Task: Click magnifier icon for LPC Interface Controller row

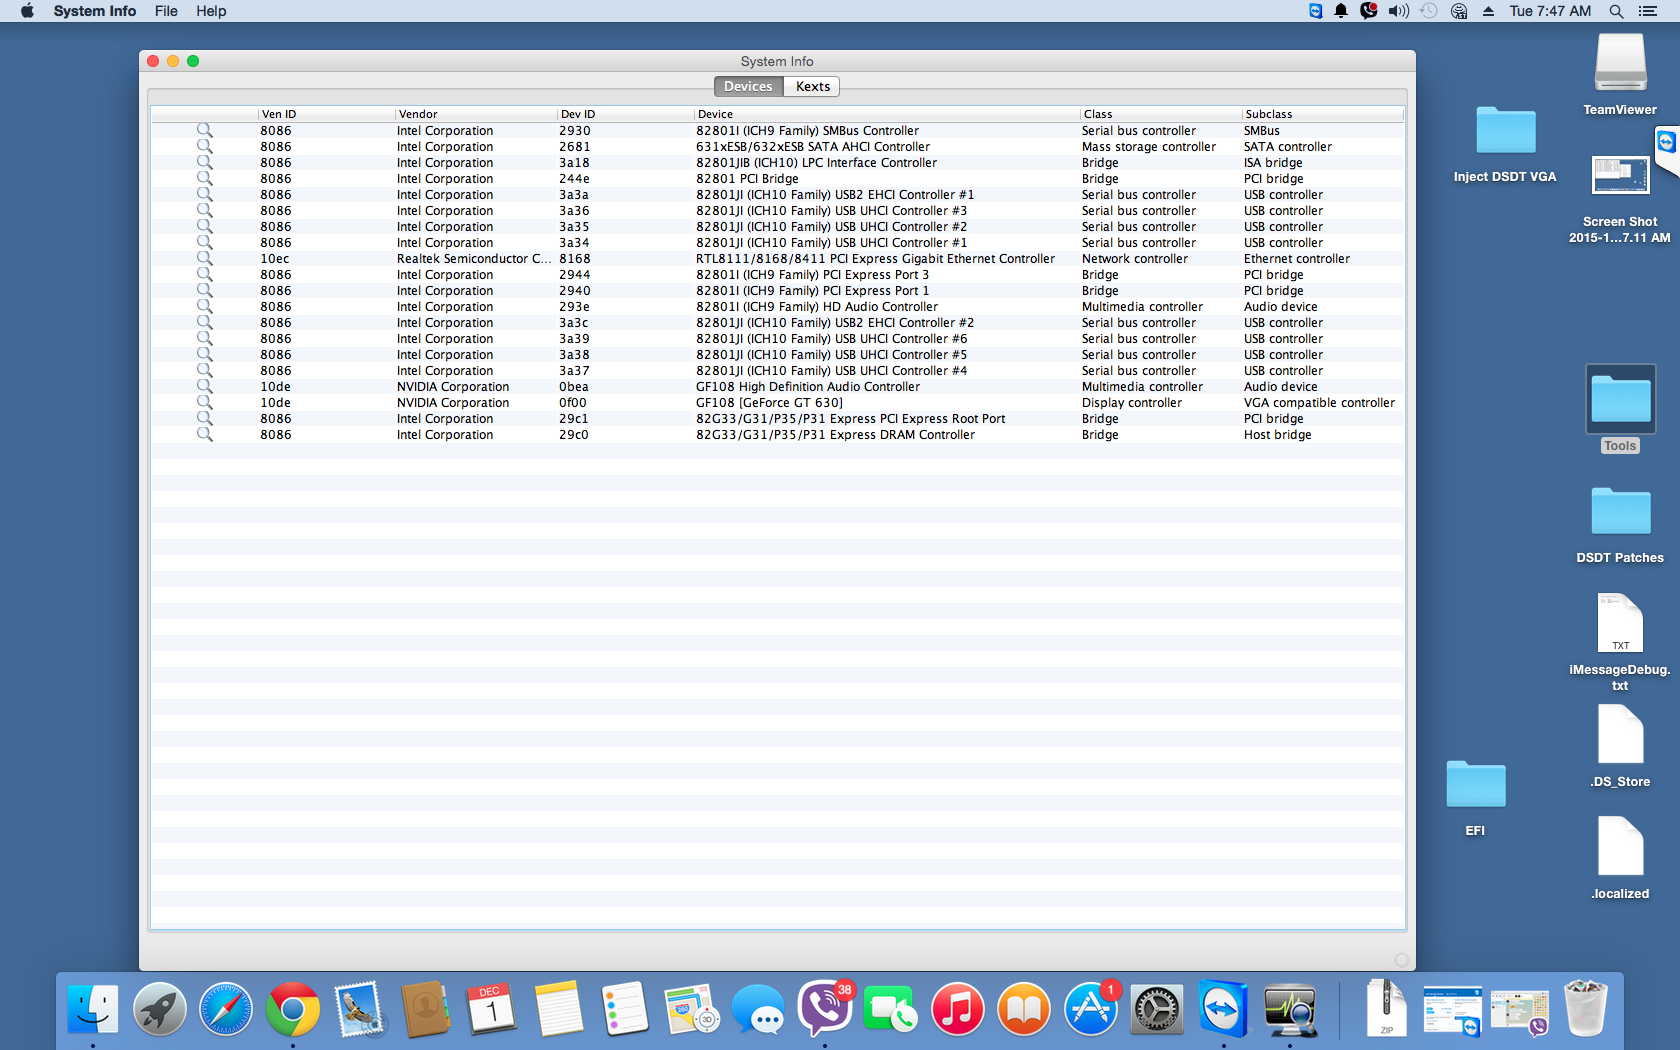Action: point(204,162)
